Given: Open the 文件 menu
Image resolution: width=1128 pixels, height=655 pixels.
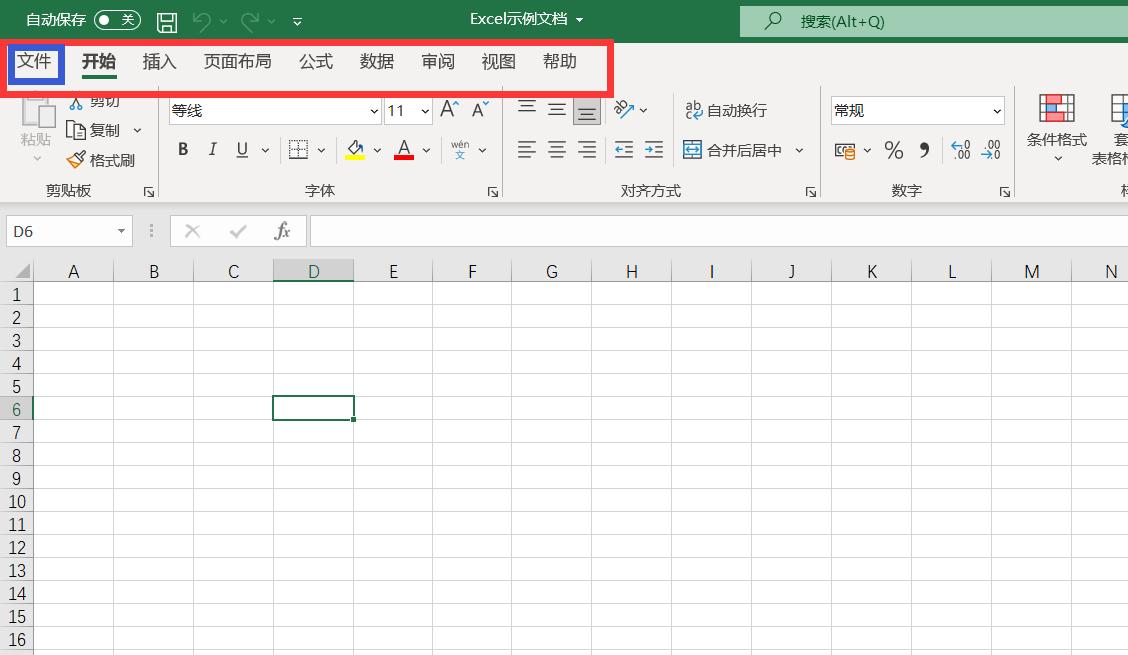Looking at the screenshot, I should point(36,61).
